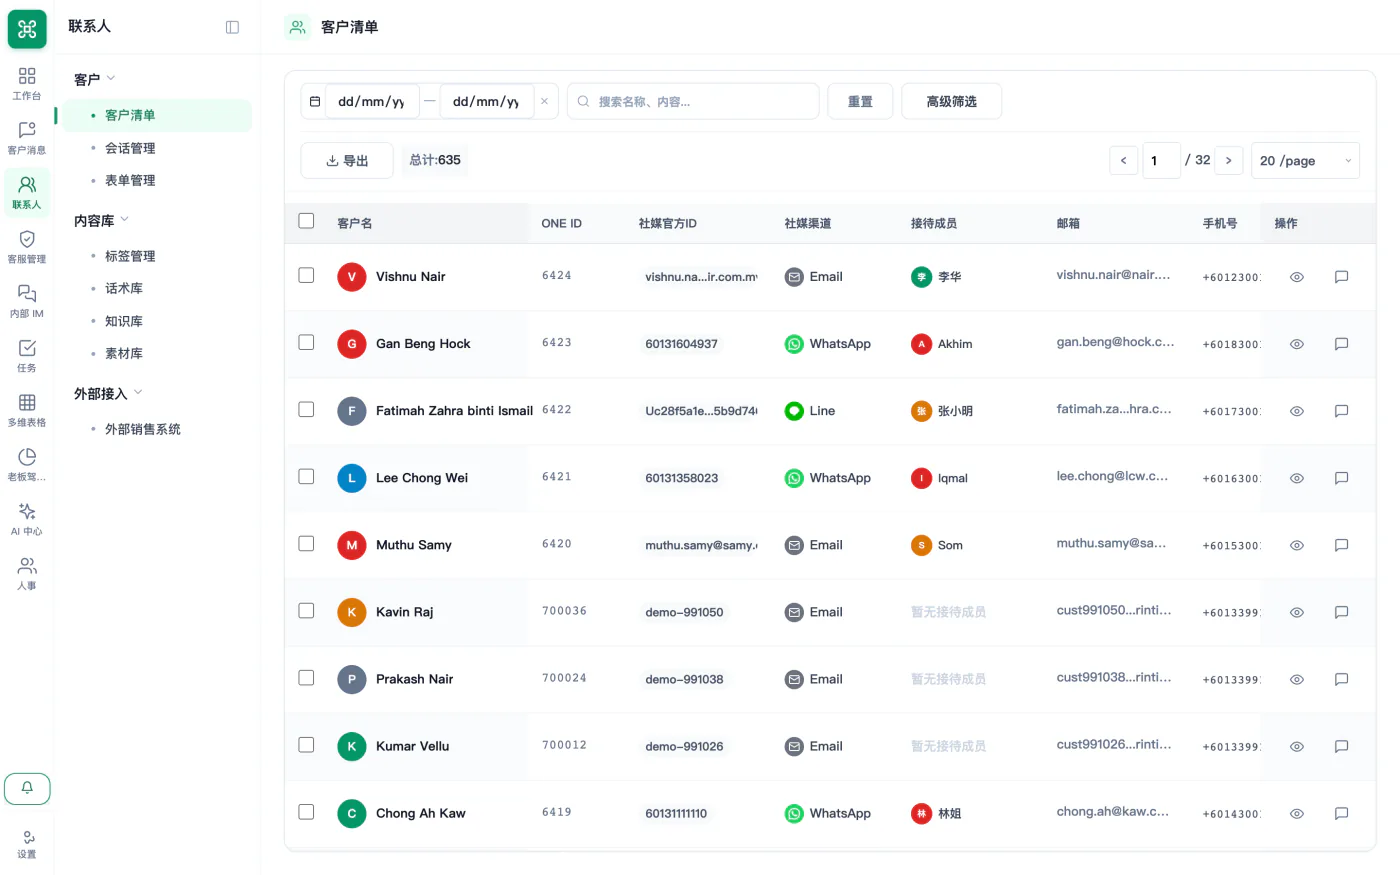The image size is (1400, 875).
Task: Open 内部 IM chat icon
Action: pos(27,301)
